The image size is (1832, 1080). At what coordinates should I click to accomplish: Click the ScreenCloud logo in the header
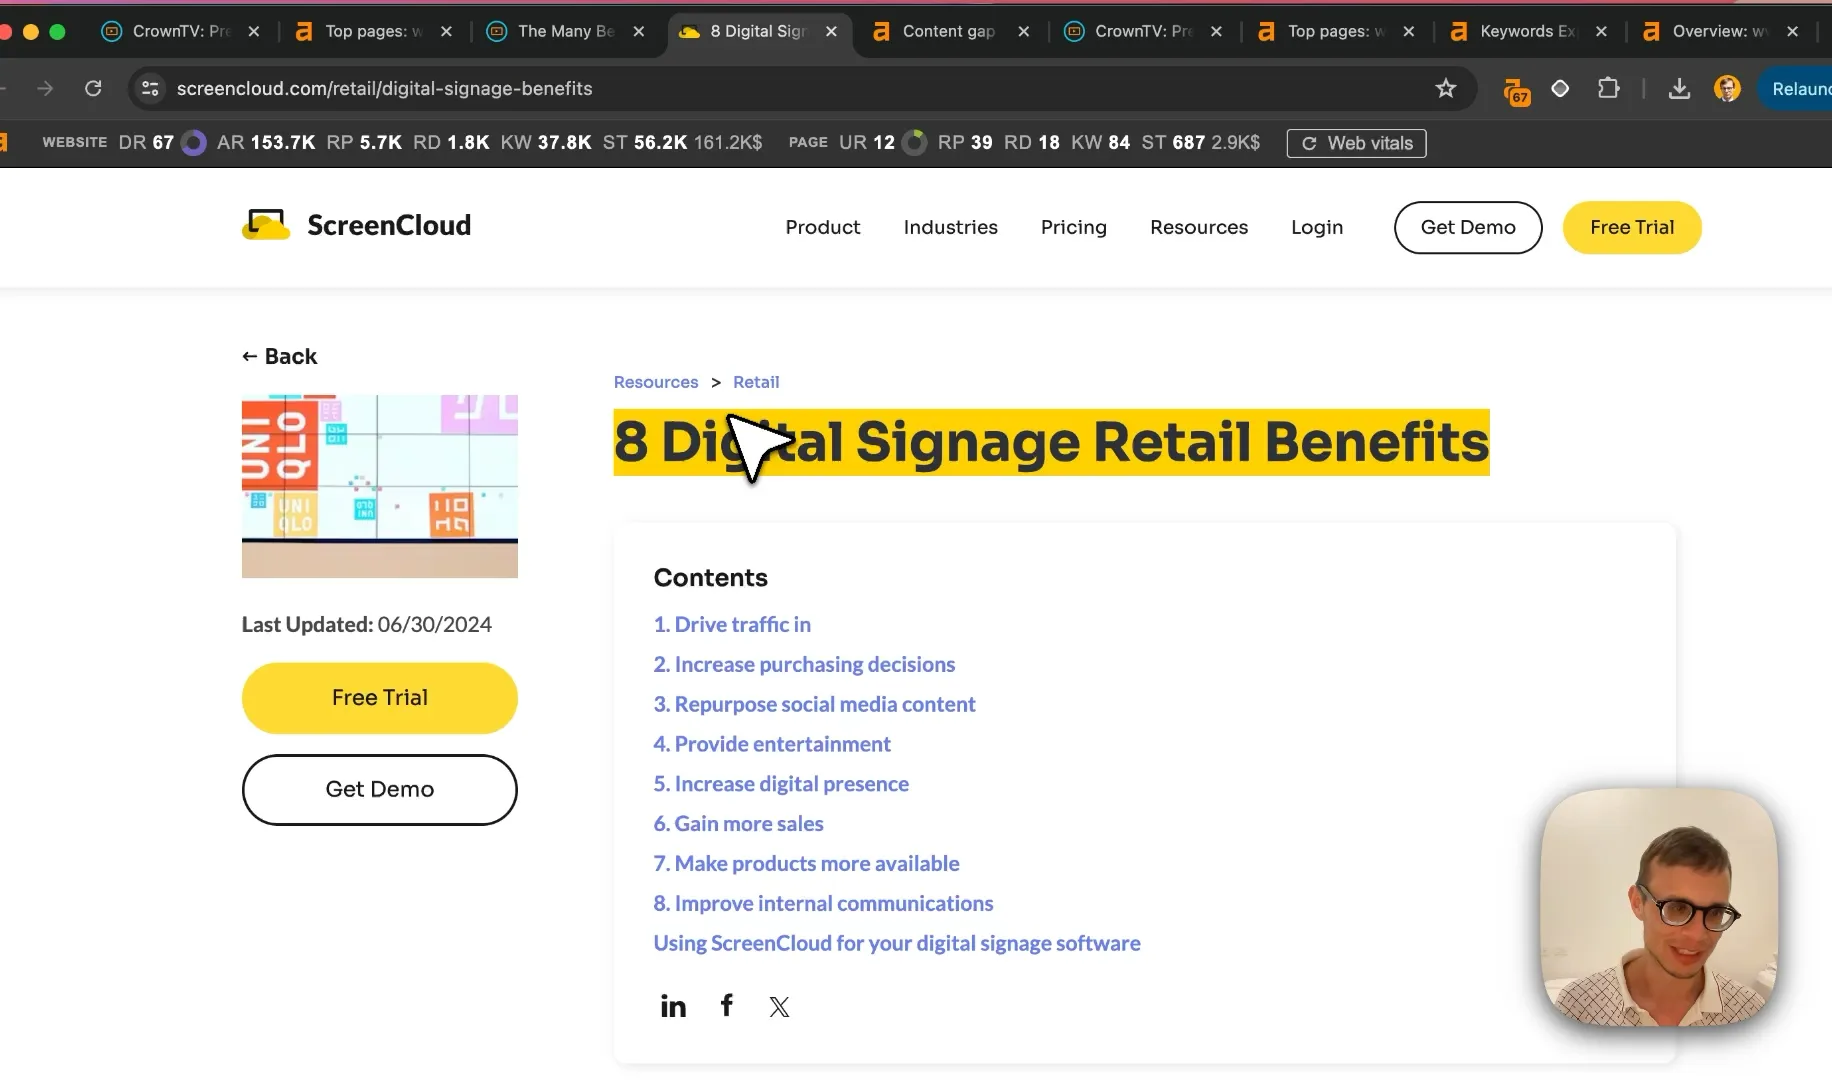click(356, 225)
